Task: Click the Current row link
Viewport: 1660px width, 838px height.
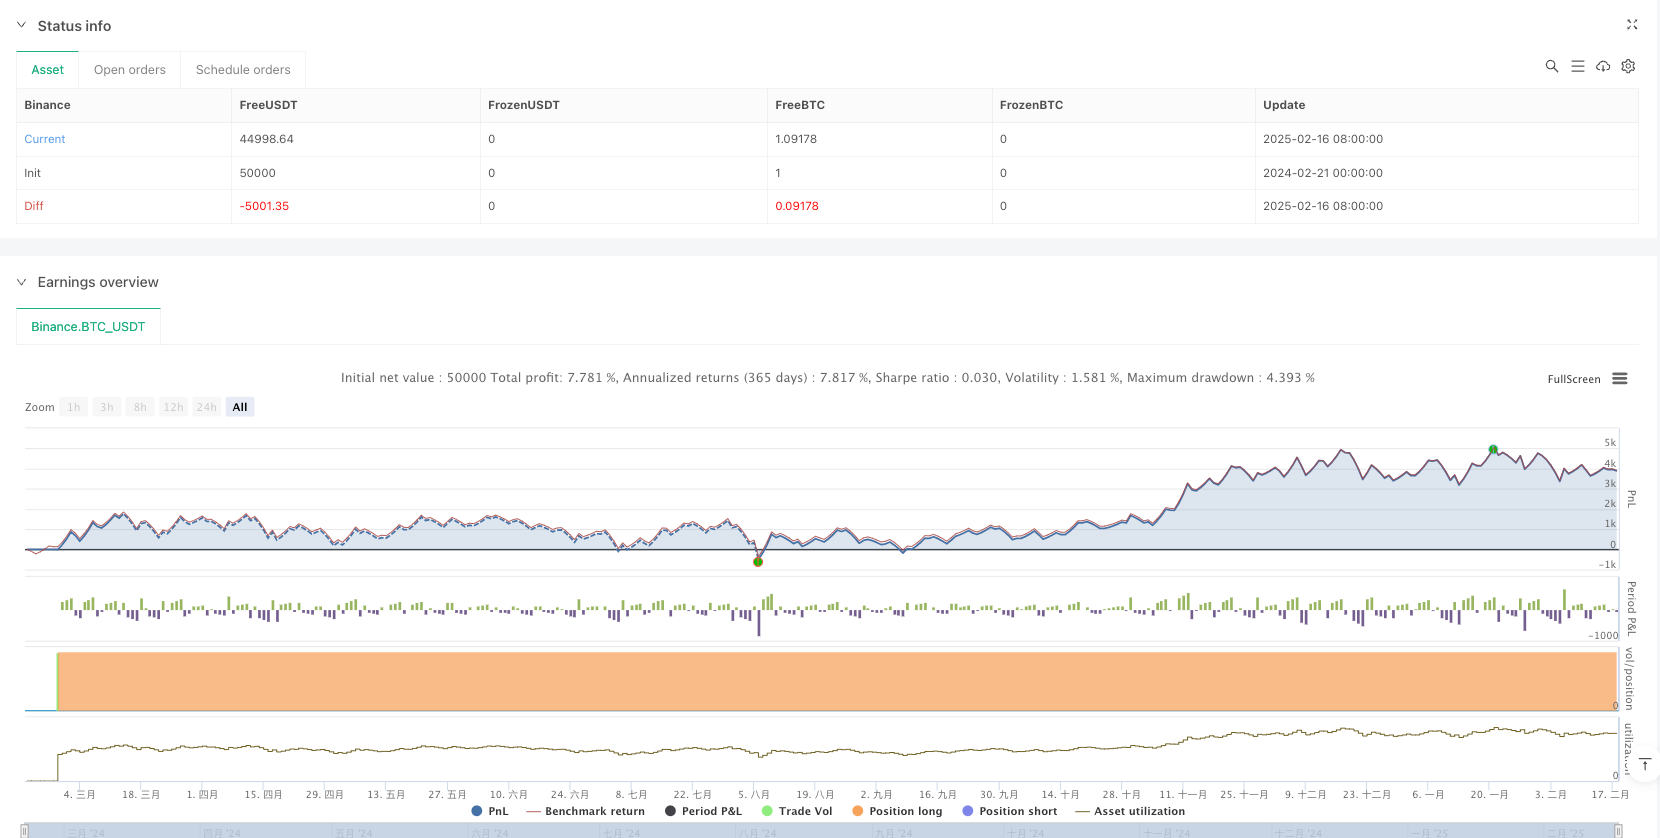Action: pyautogui.click(x=45, y=139)
